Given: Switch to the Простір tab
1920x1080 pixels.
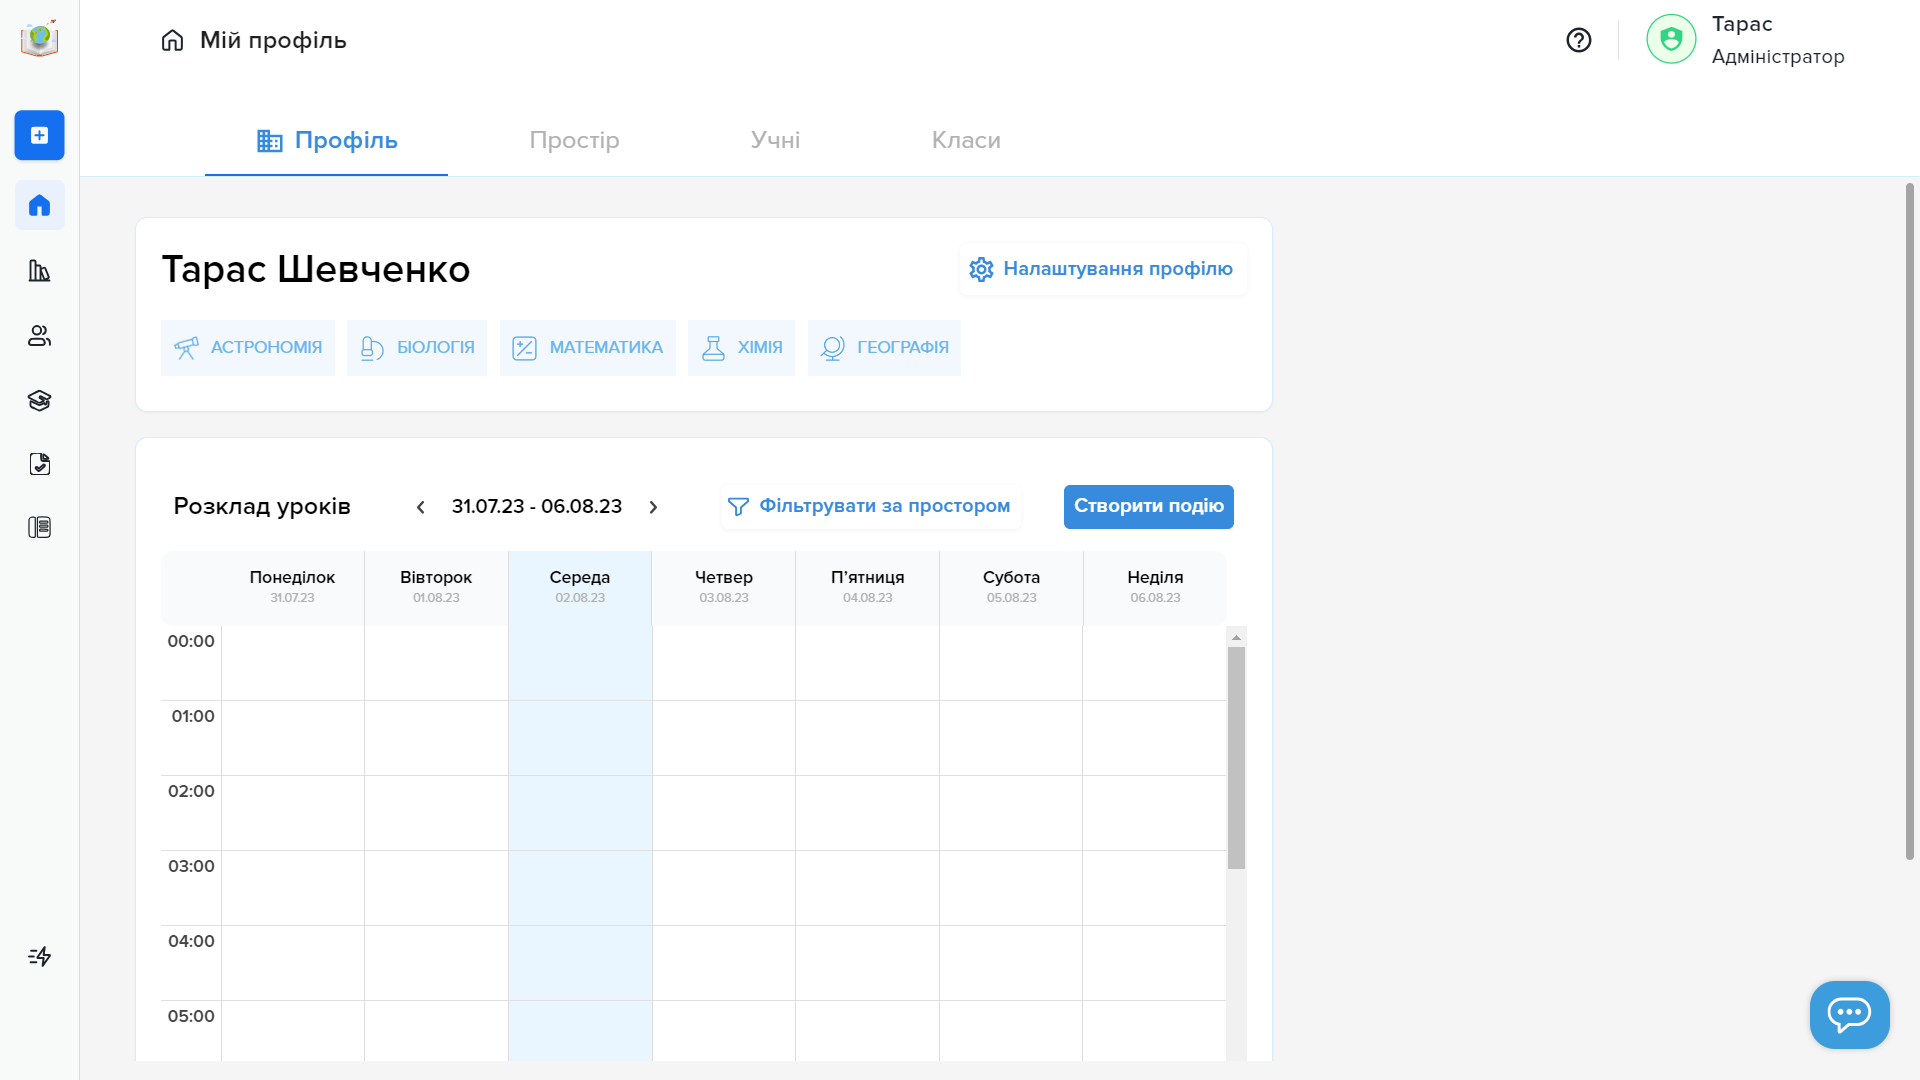Looking at the screenshot, I should tap(574, 140).
